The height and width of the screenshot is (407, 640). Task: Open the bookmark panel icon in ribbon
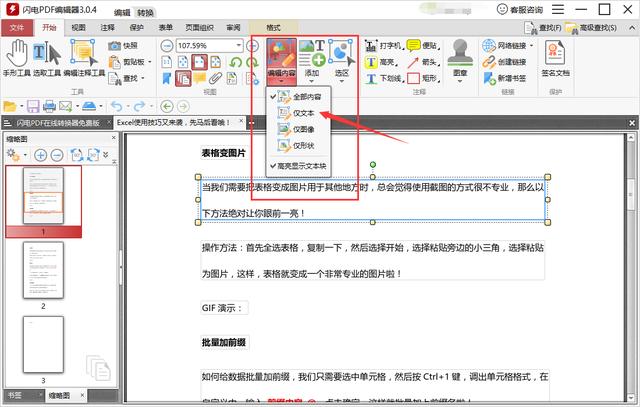tap(167, 78)
